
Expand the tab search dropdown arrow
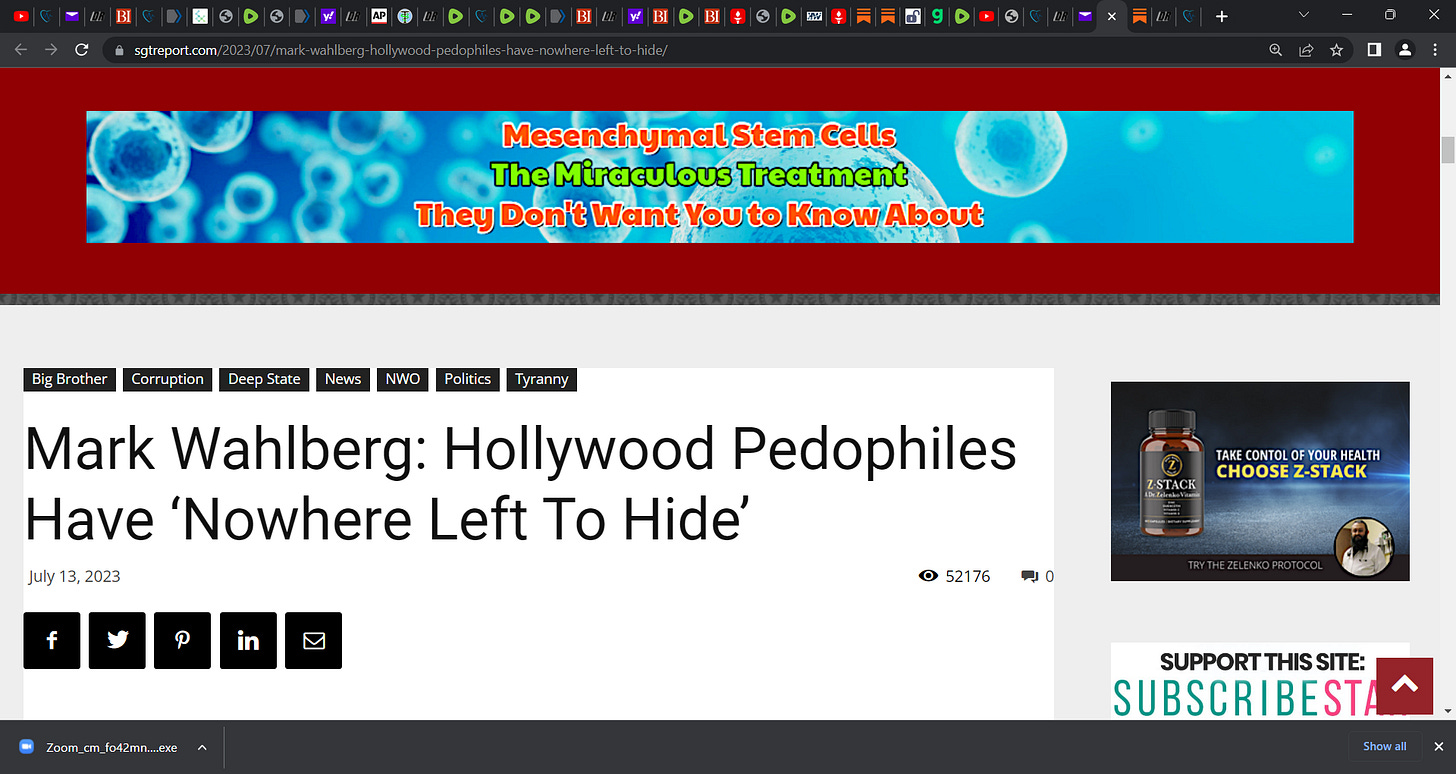(x=1303, y=15)
